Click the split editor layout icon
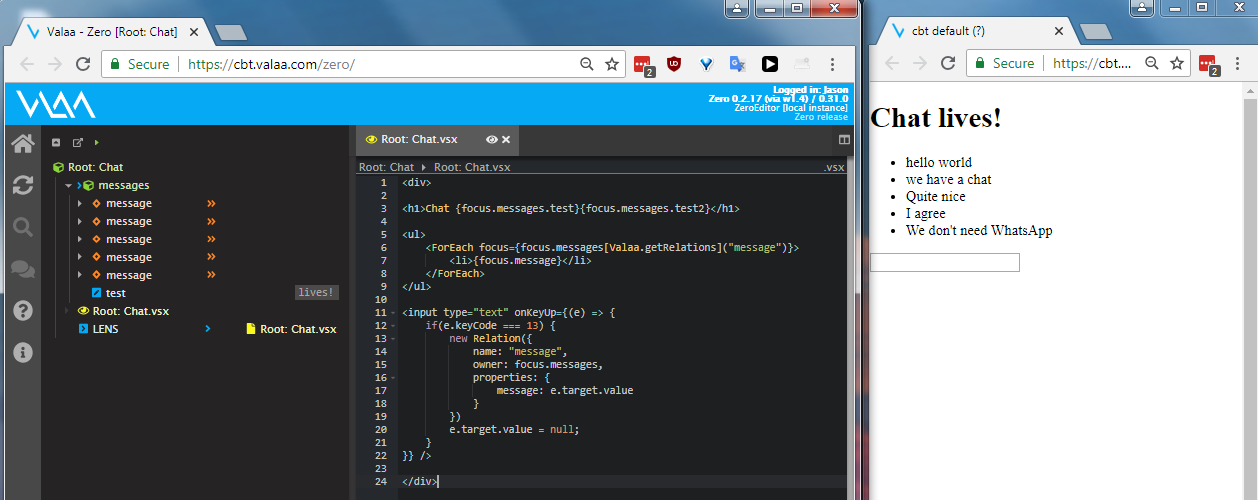 (x=844, y=140)
